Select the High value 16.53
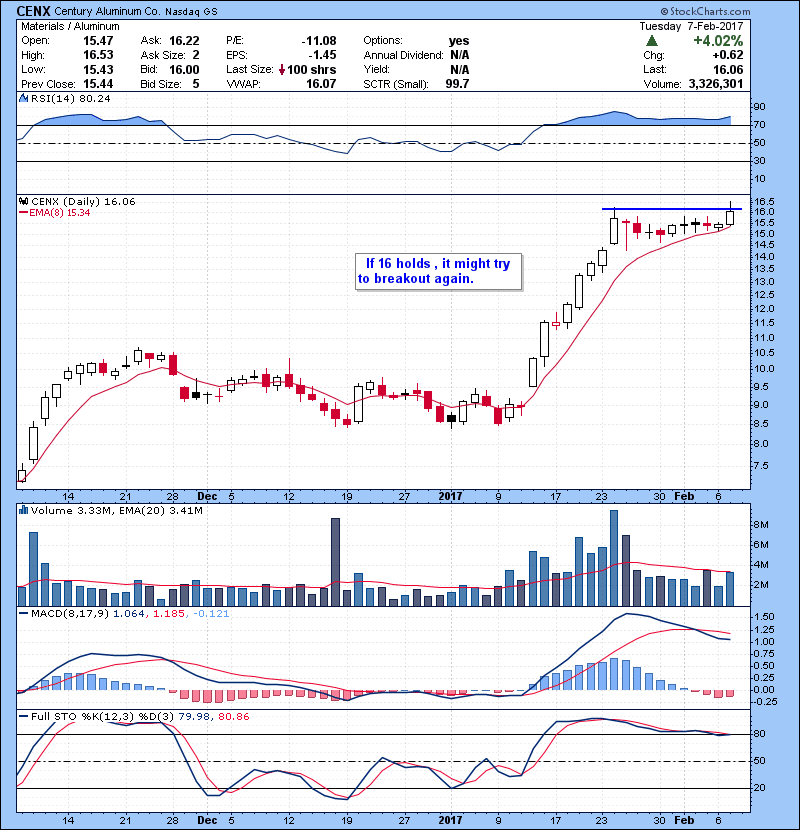This screenshot has height=830, width=800. tap(98, 55)
